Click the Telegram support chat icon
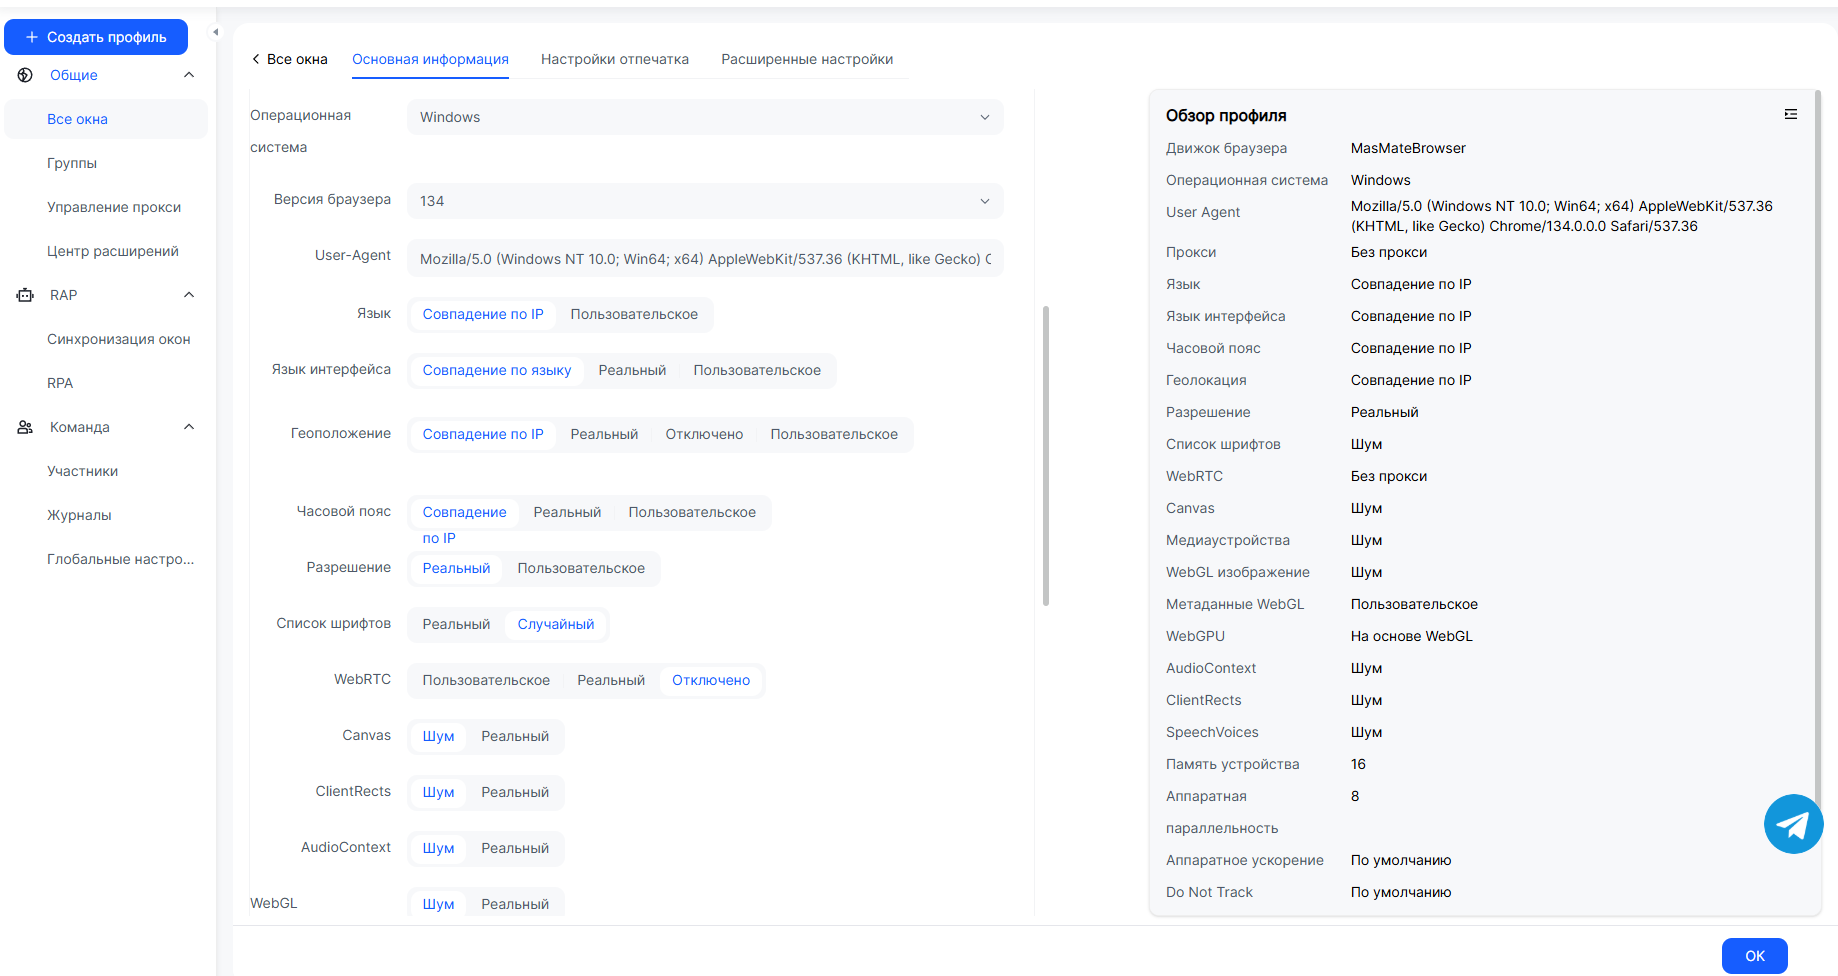Screen dimensions: 1838x976 1793,824
